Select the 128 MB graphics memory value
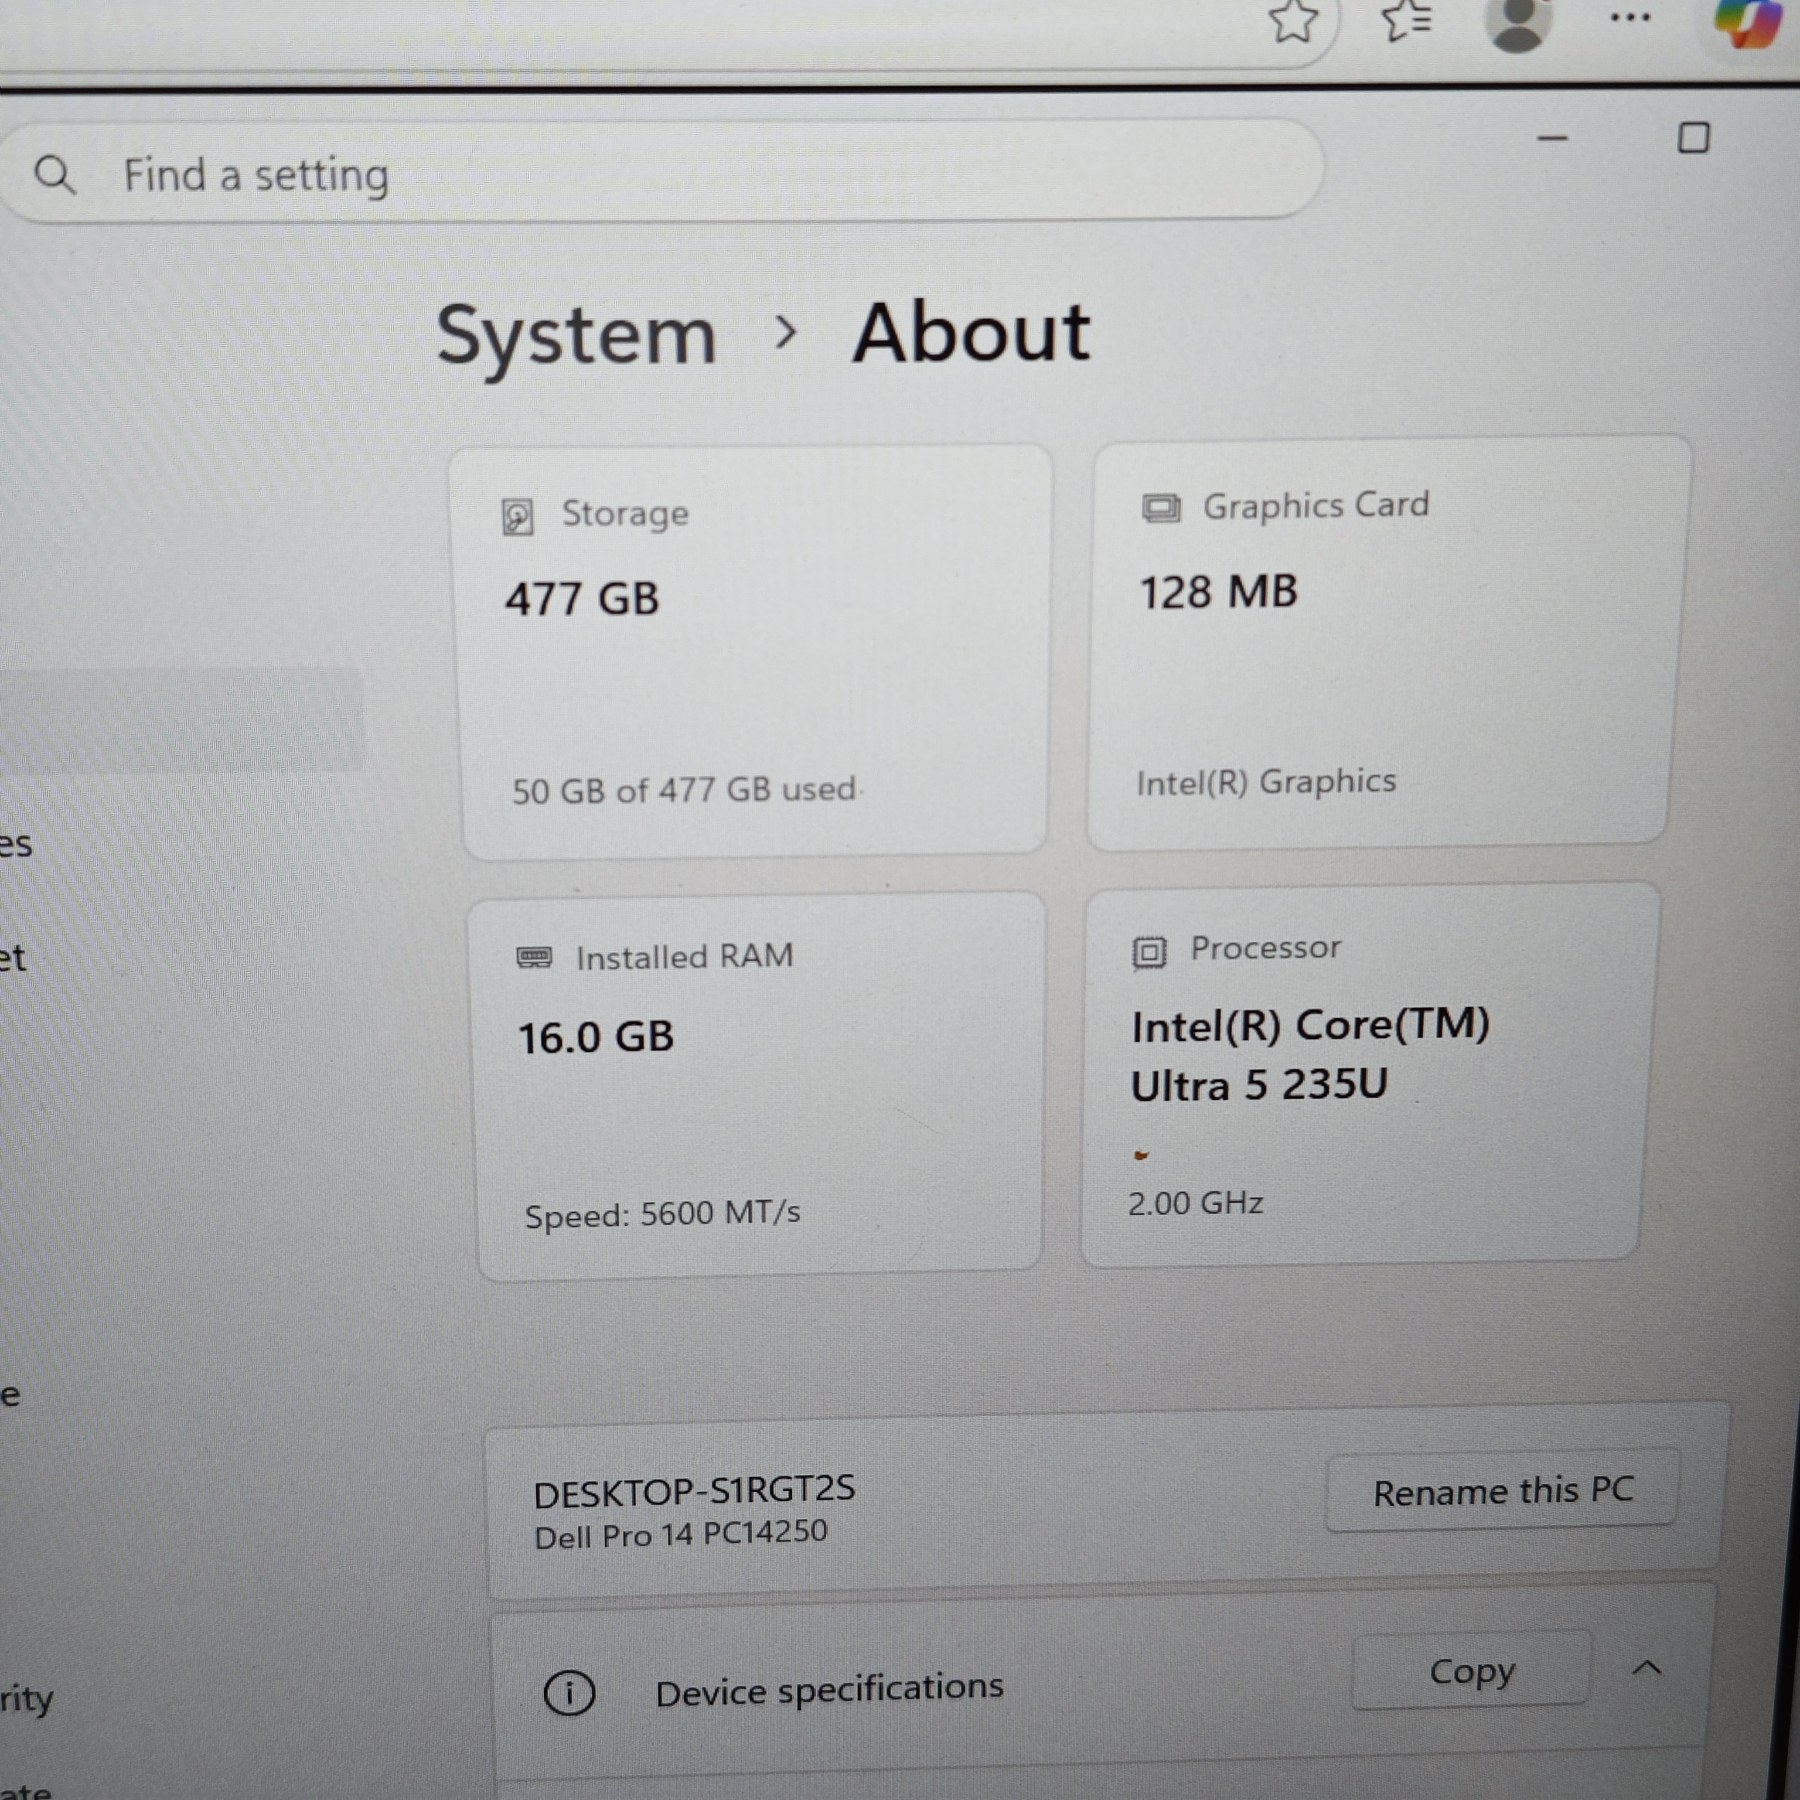The width and height of the screenshot is (1800, 1800). click(1219, 592)
